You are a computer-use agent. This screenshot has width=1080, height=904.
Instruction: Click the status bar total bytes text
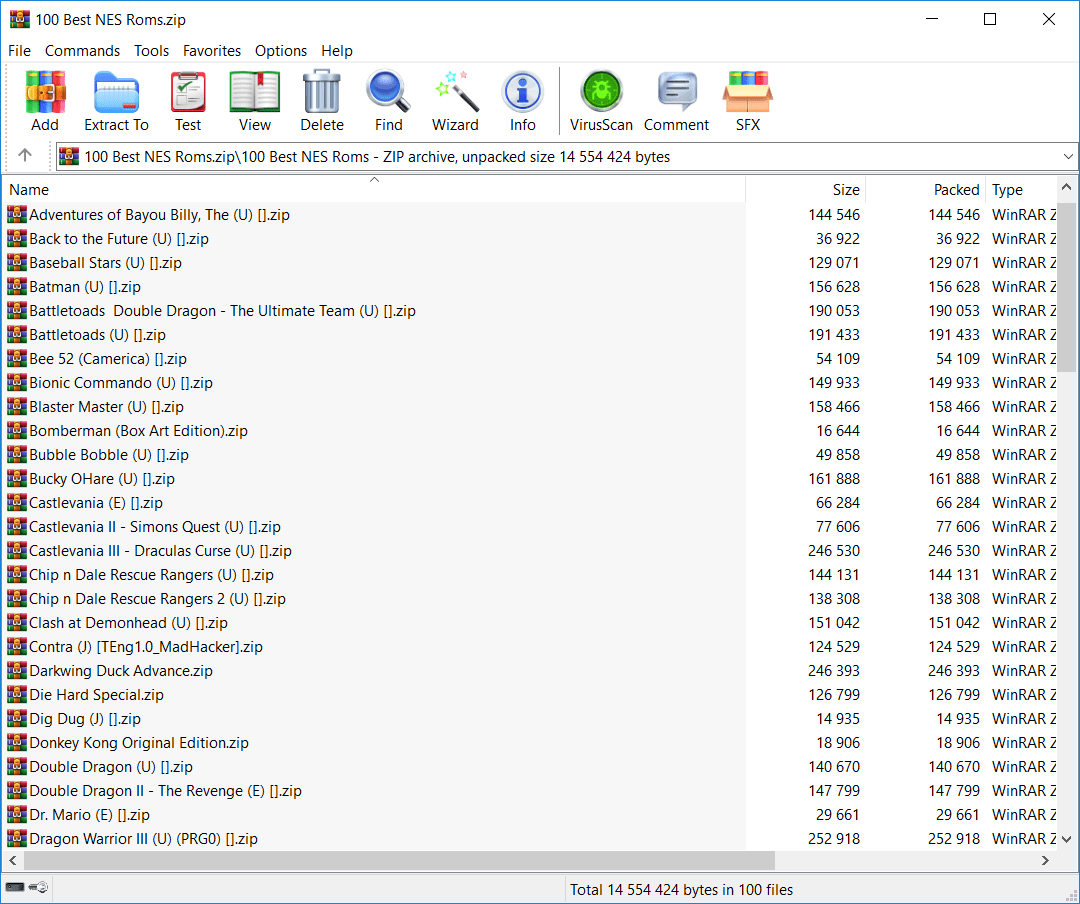pyautogui.click(x=681, y=890)
